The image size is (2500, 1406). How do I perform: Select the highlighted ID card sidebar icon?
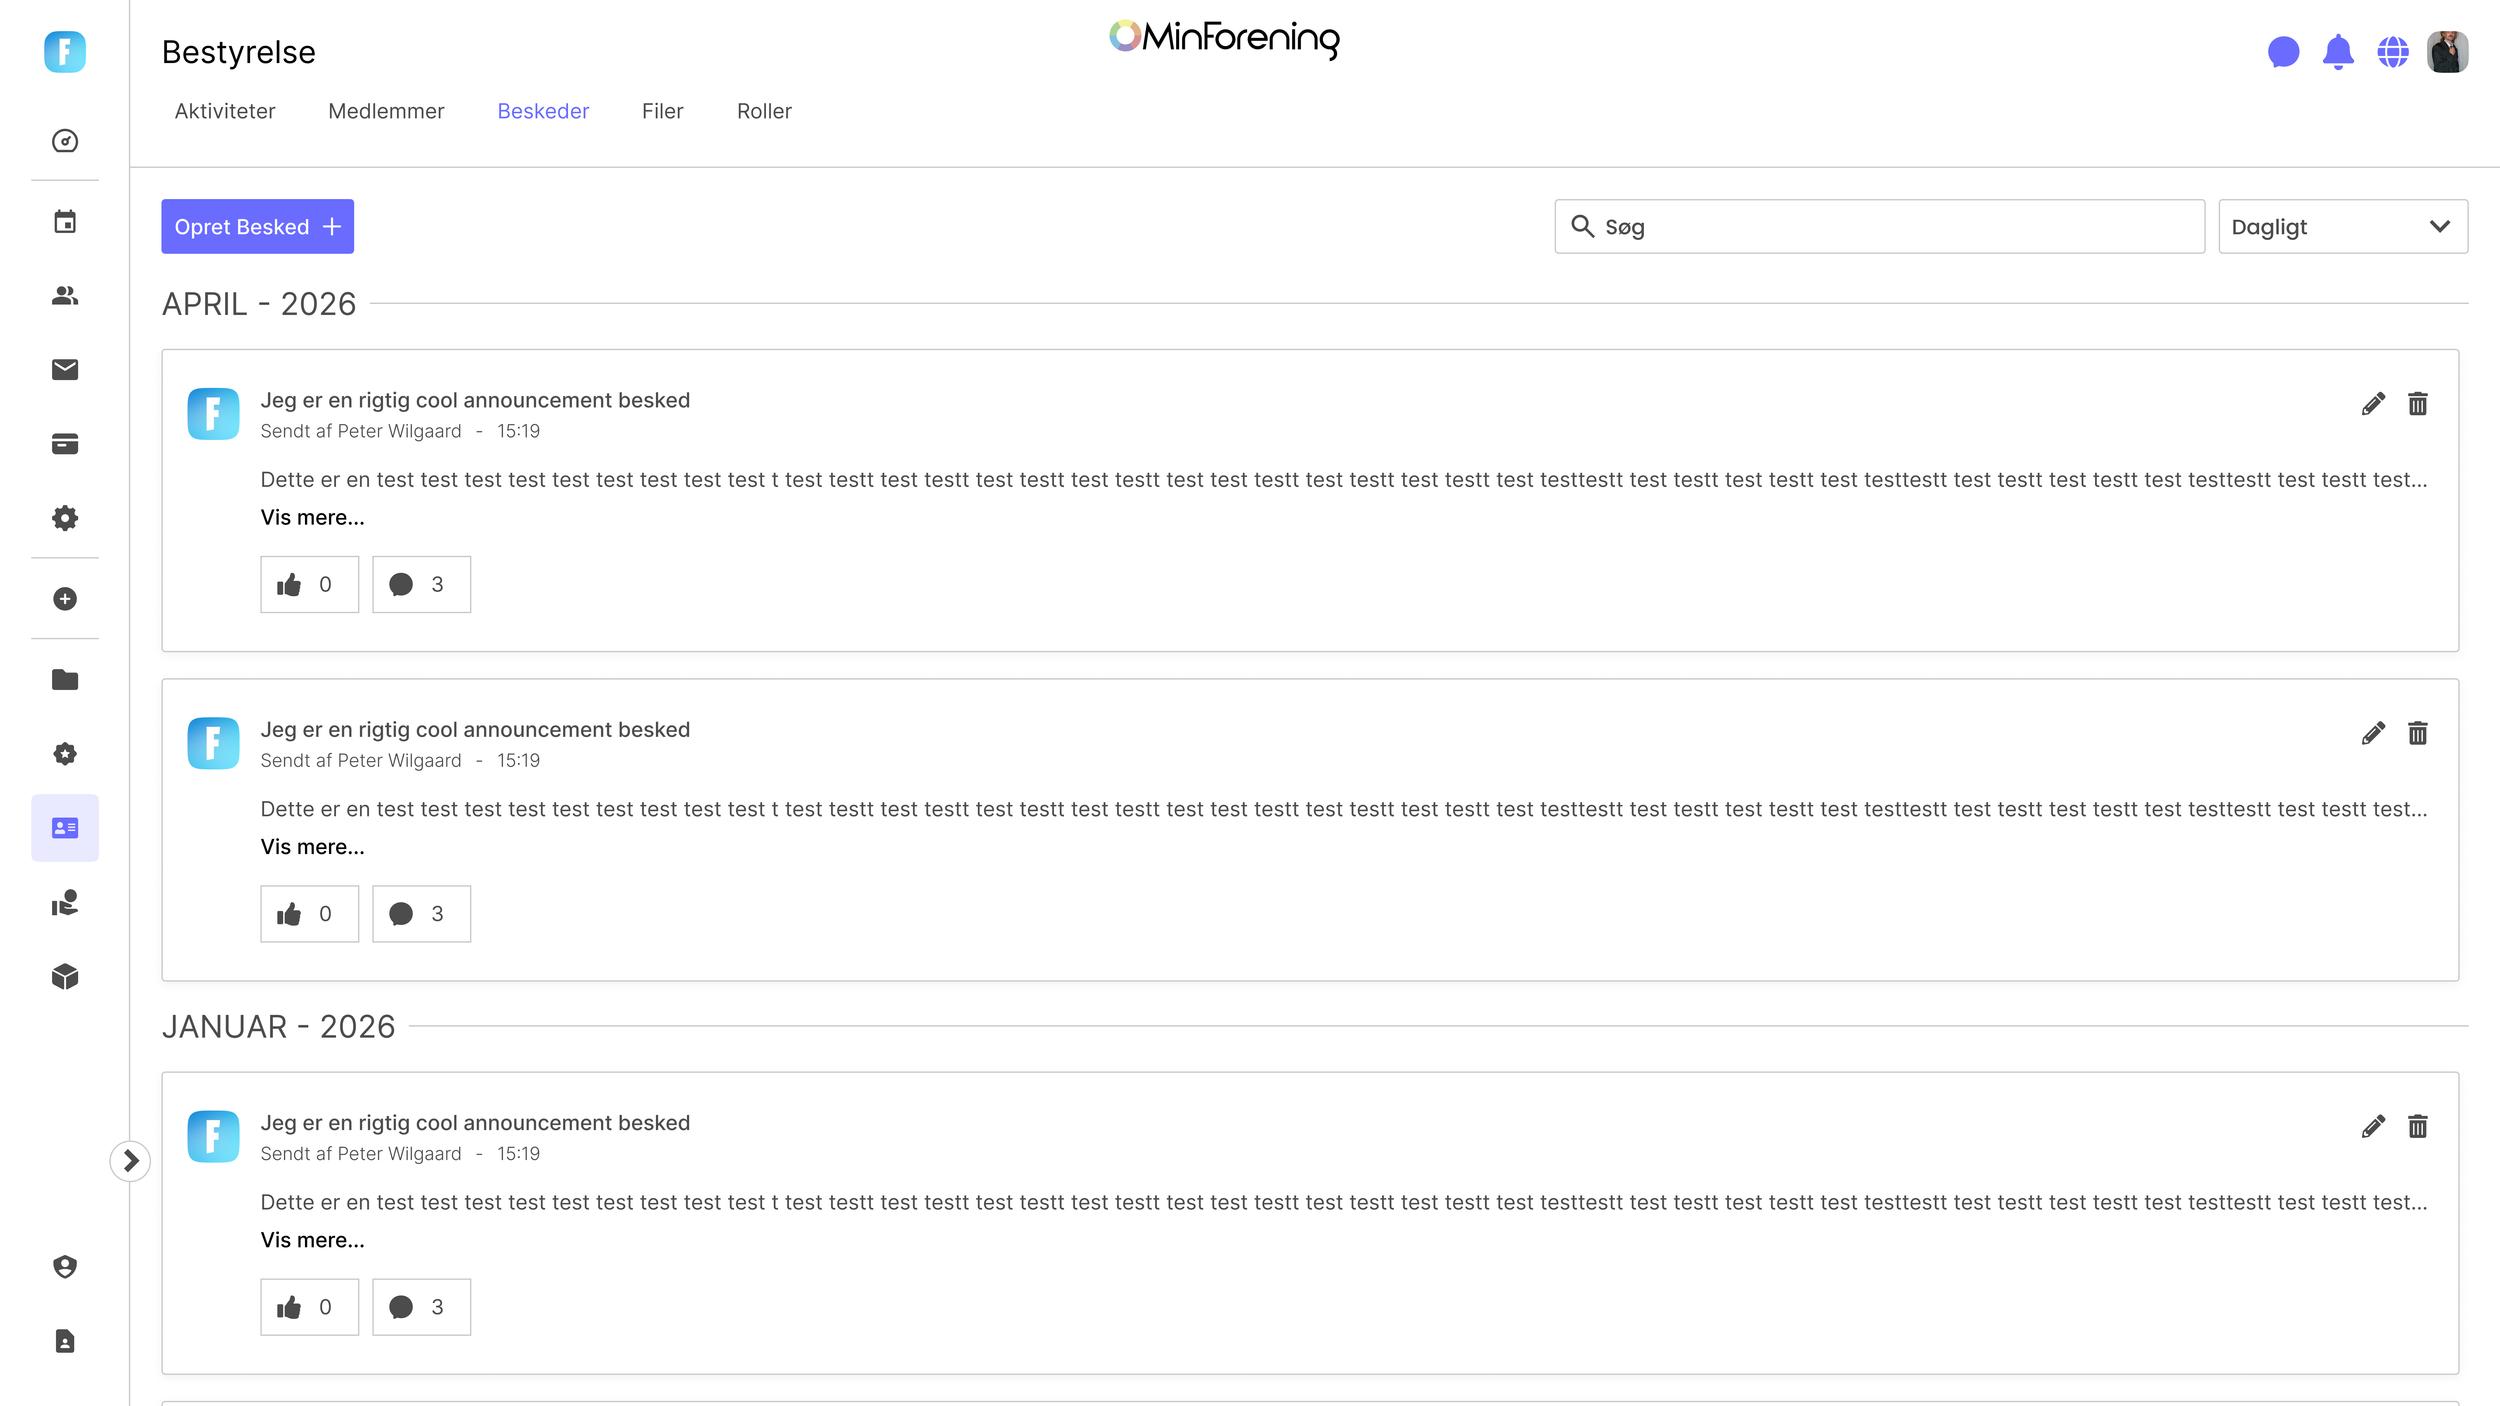65,828
